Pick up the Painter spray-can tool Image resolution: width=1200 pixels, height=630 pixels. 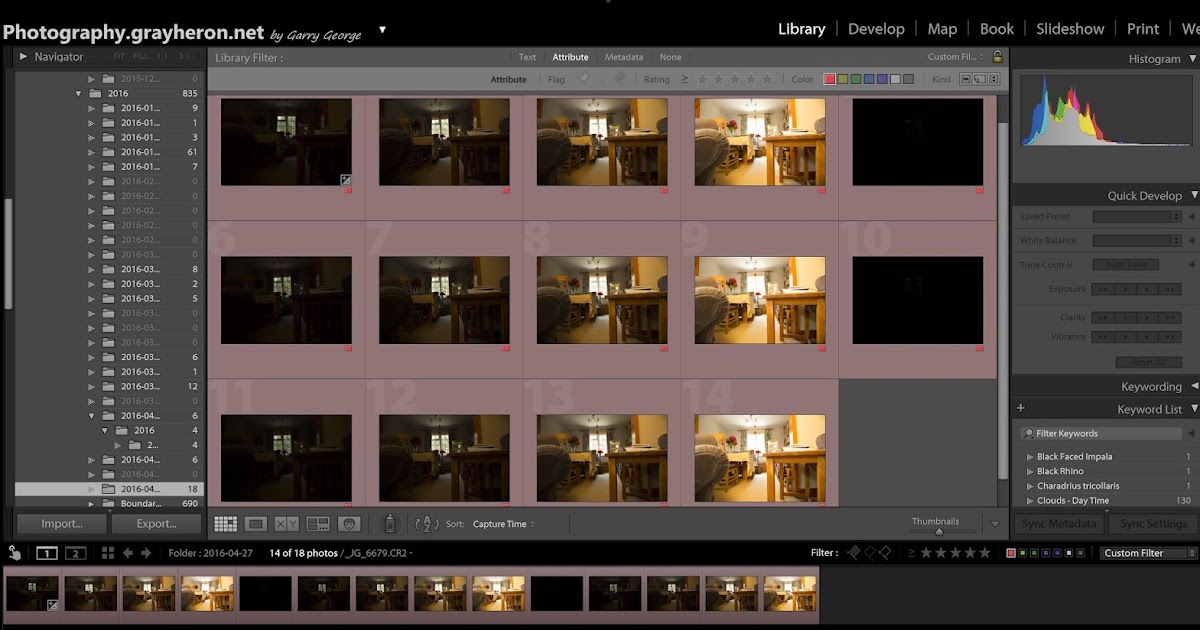pos(390,523)
